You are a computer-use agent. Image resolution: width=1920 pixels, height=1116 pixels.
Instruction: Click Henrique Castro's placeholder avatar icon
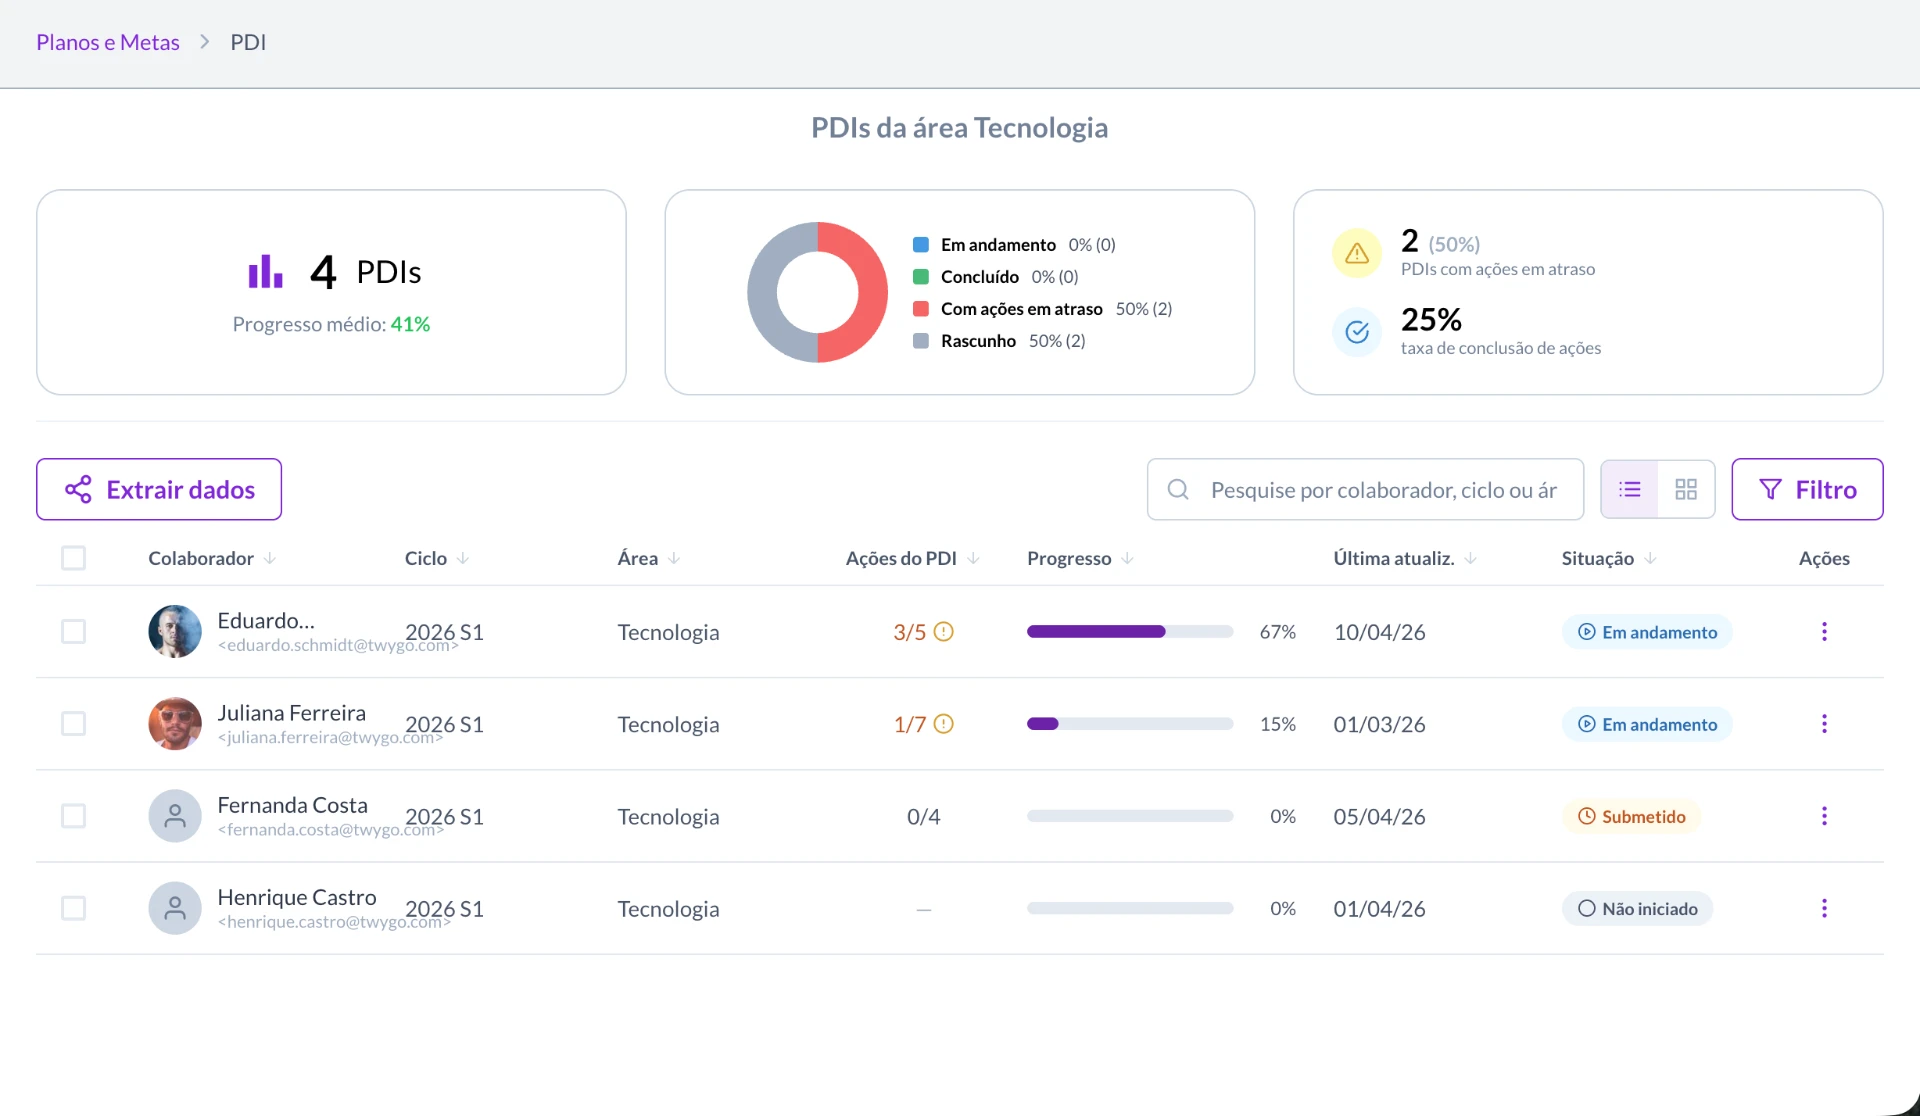click(x=175, y=908)
